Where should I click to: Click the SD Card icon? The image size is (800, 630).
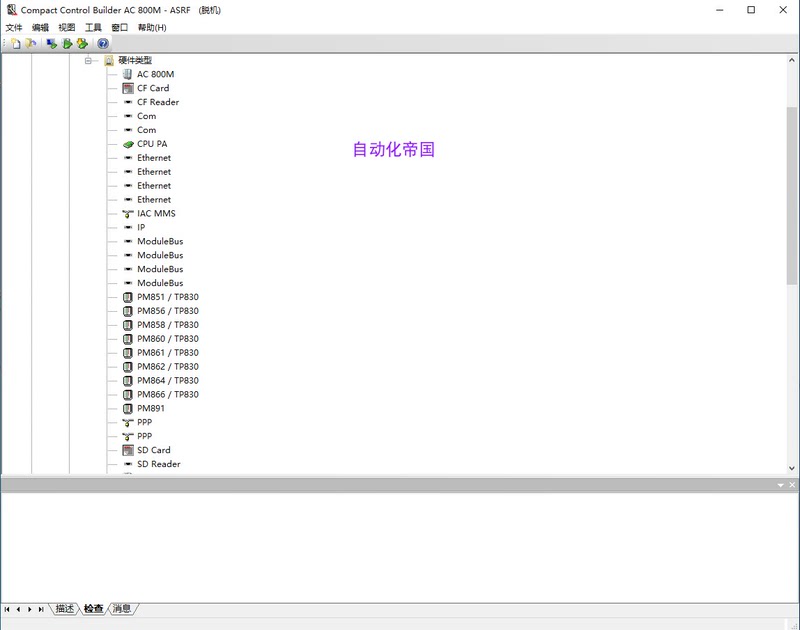128,450
